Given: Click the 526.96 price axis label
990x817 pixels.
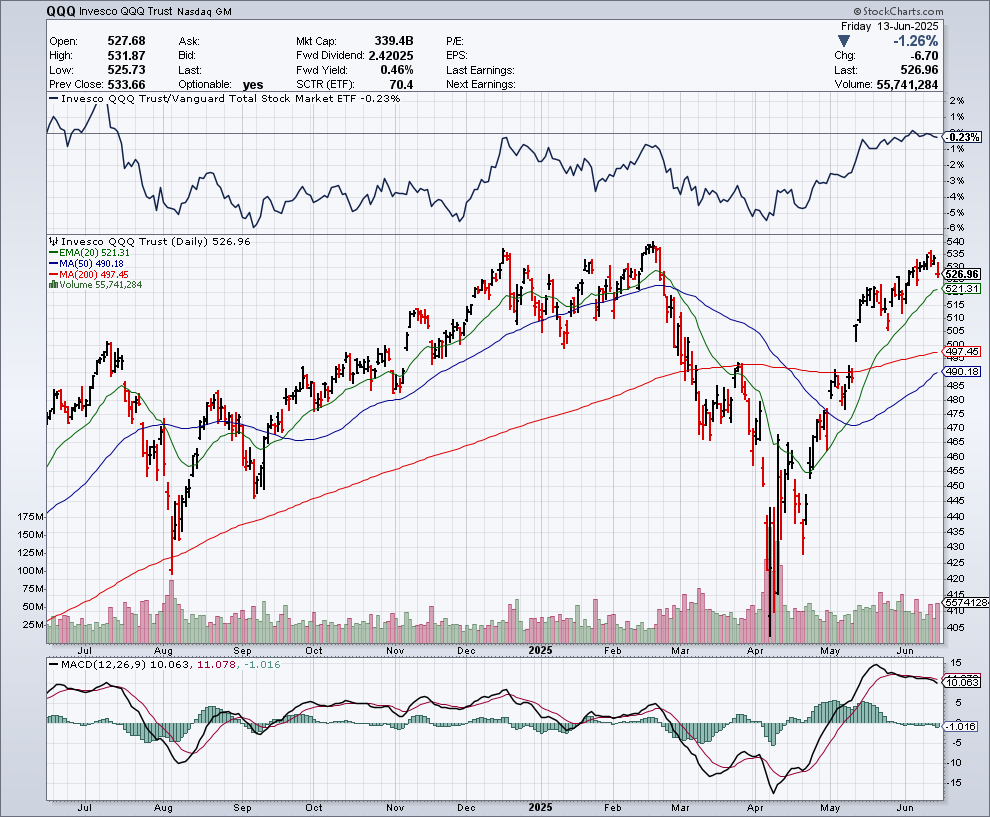Looking at the screenshot, I should pos(962,274).
